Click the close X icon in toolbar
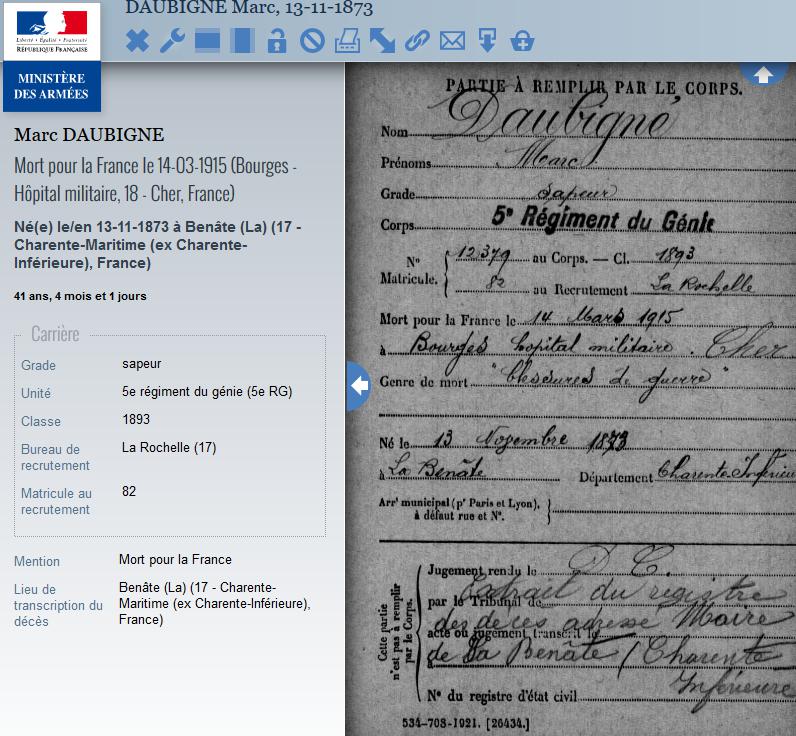796x736 pixels. click(x=138, y=41)
